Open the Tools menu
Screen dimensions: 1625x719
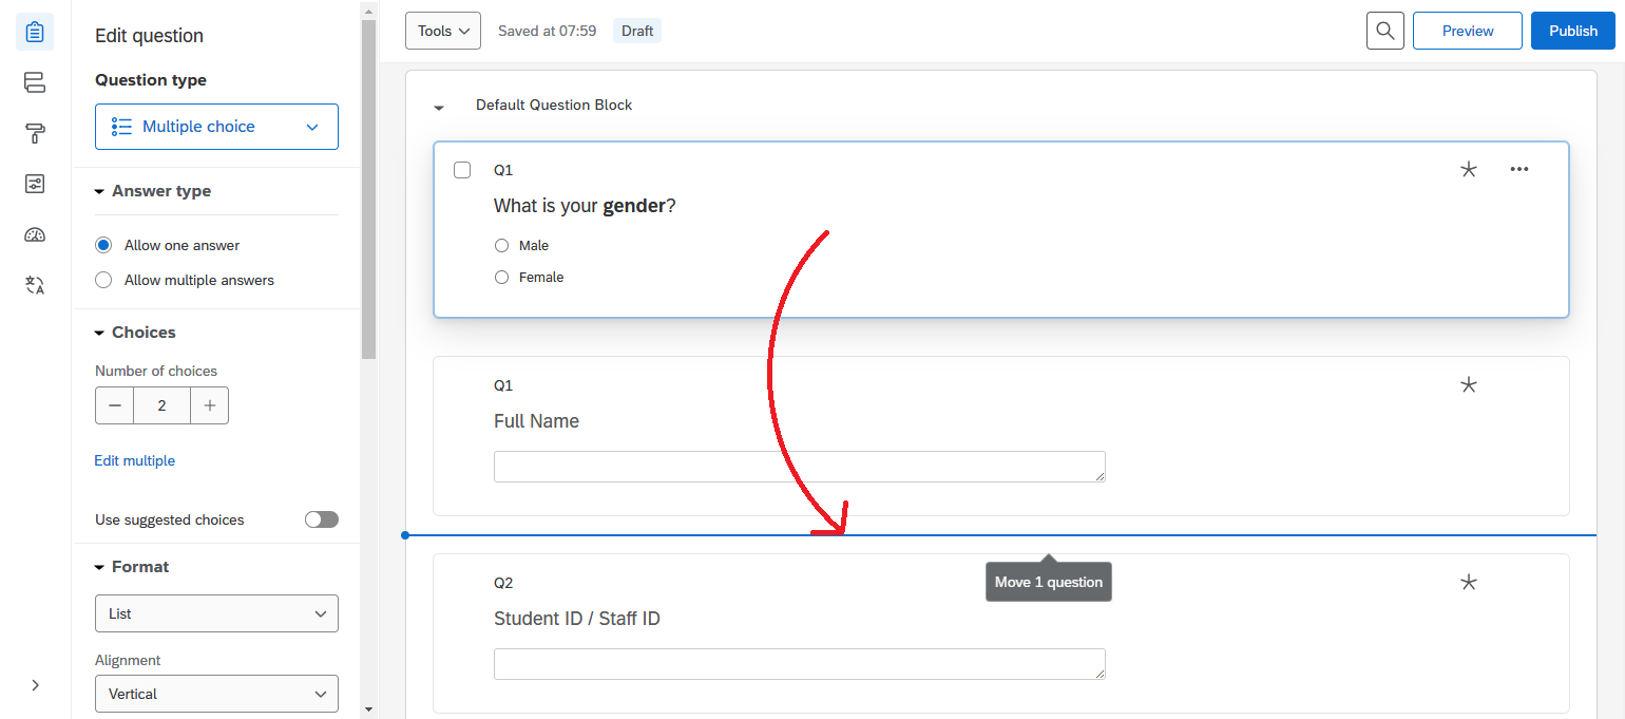[x=442, y=31]
